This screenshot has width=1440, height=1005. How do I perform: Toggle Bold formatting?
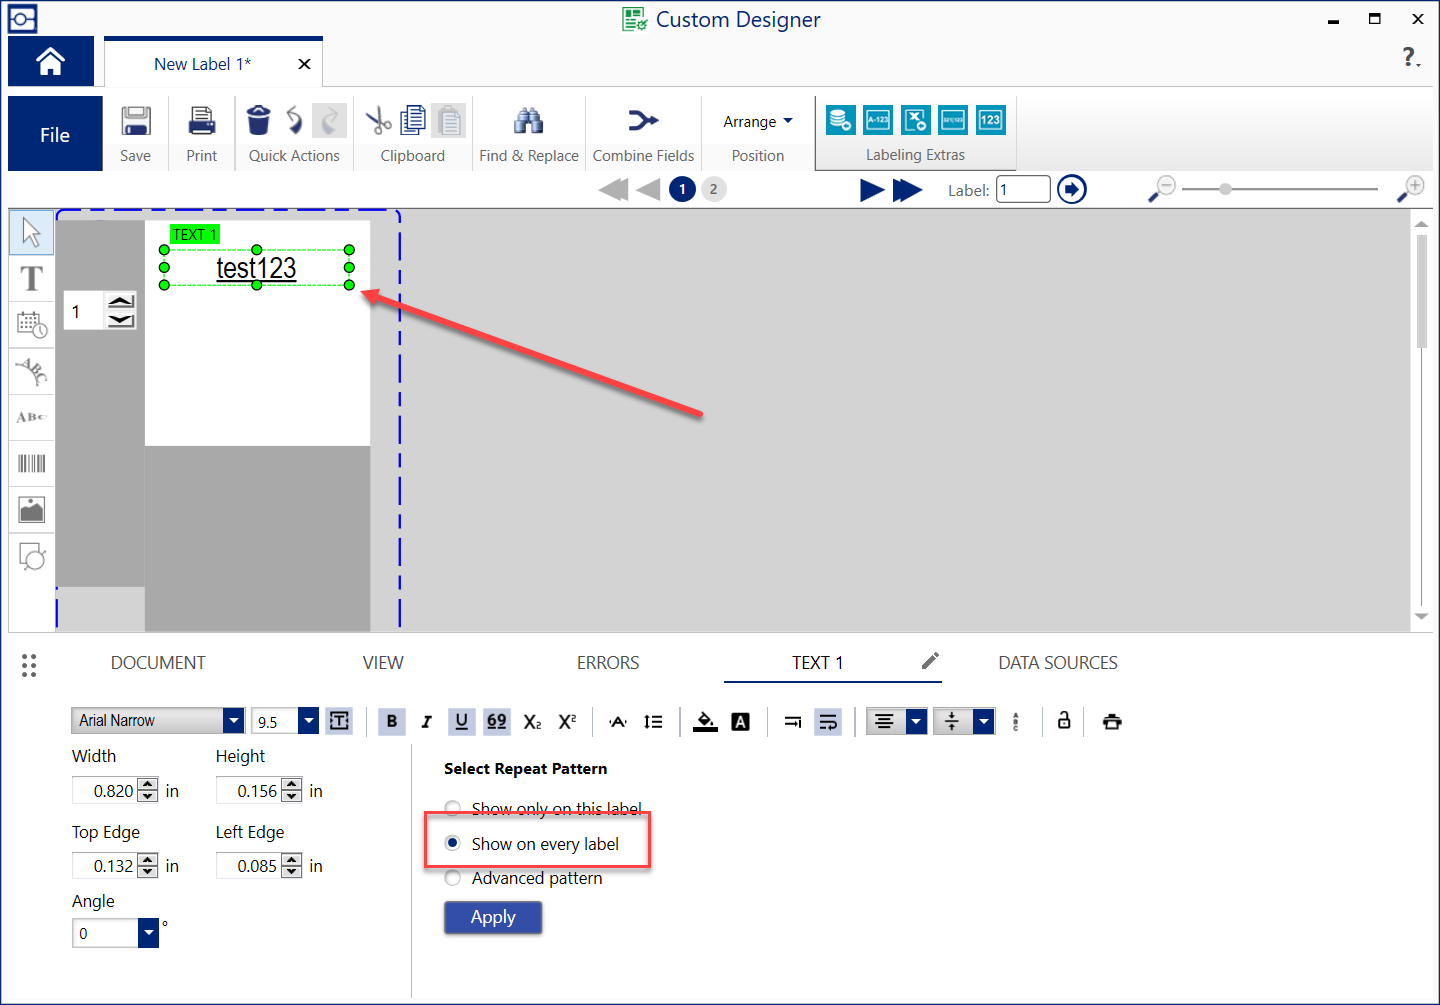(392, 721)
